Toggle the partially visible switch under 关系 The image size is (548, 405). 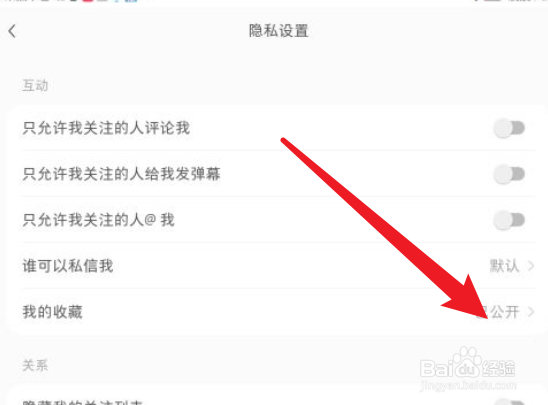[x=509, y=402]
